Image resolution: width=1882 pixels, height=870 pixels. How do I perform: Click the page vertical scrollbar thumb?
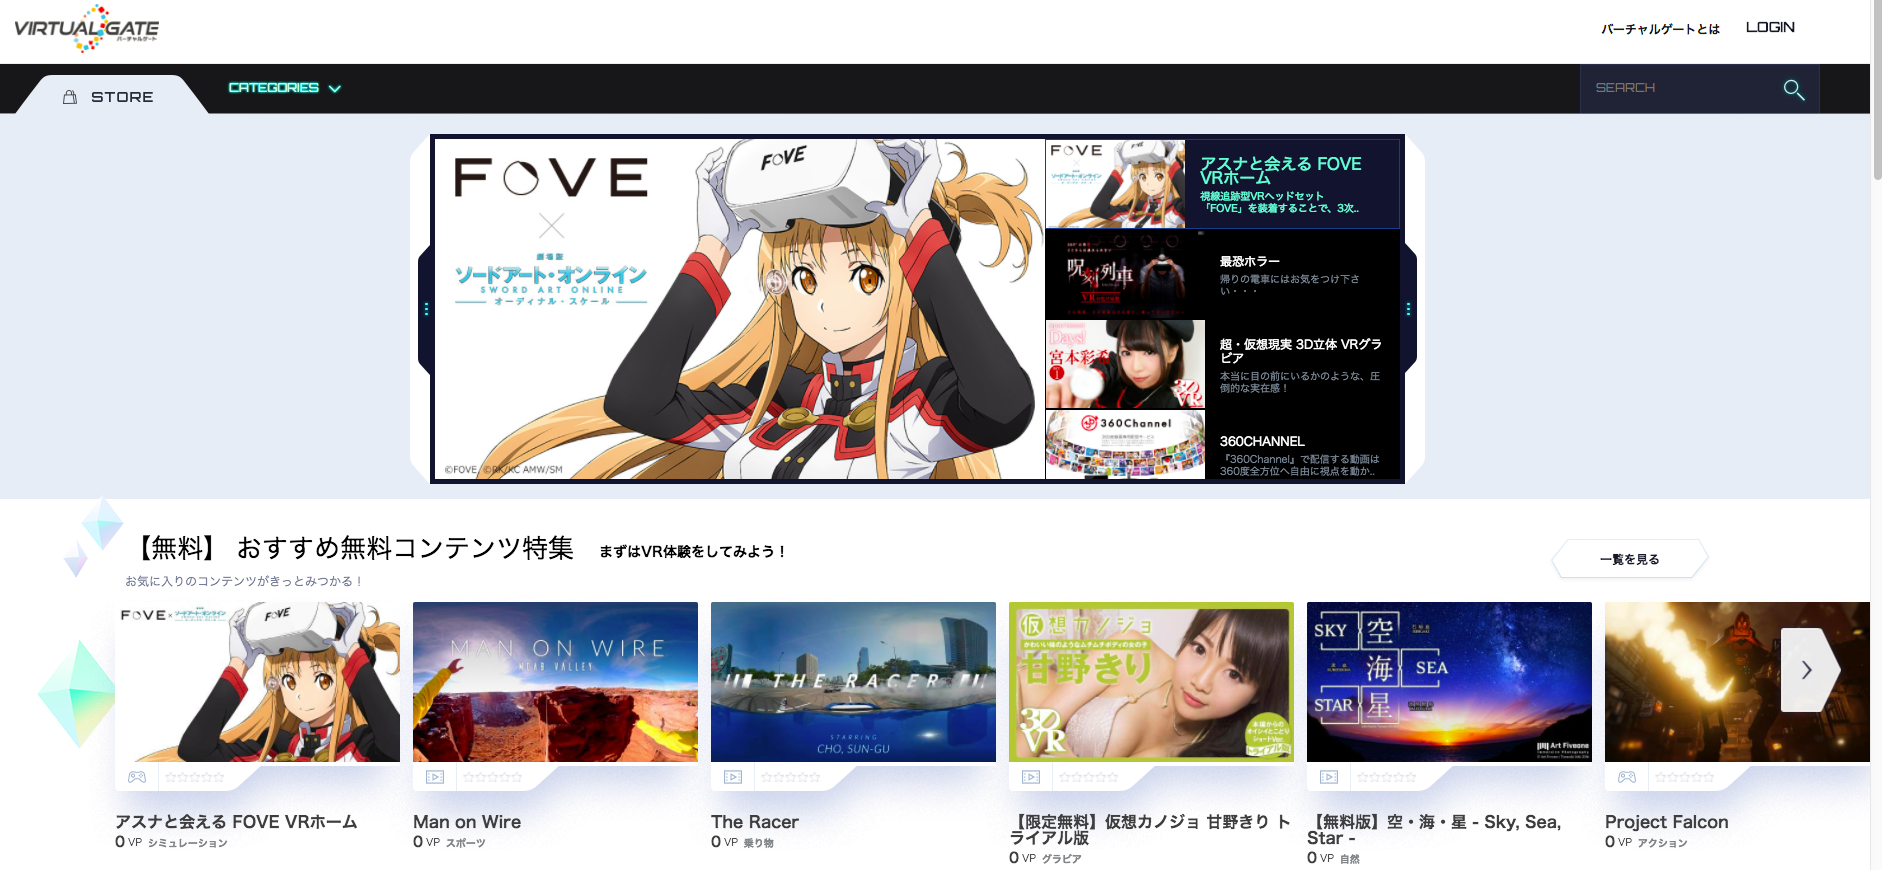(1876, 90)
